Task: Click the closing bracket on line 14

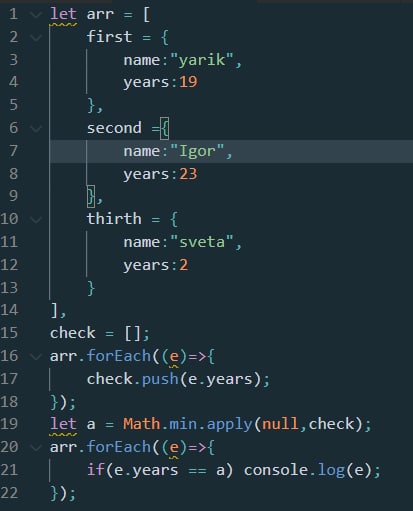Action: pyautogui.click(x=55, y=311)
